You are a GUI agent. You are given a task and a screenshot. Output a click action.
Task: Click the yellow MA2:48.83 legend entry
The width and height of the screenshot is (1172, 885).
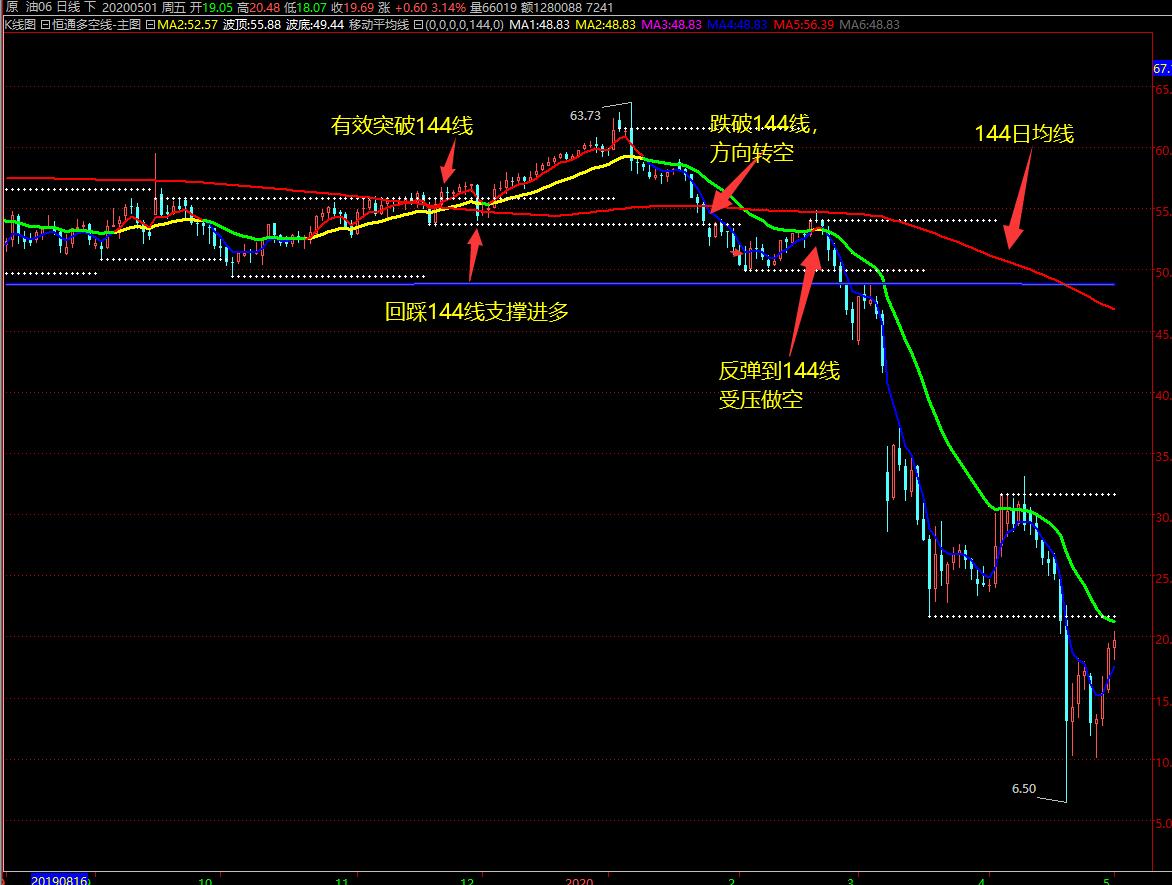click(605, 25)
